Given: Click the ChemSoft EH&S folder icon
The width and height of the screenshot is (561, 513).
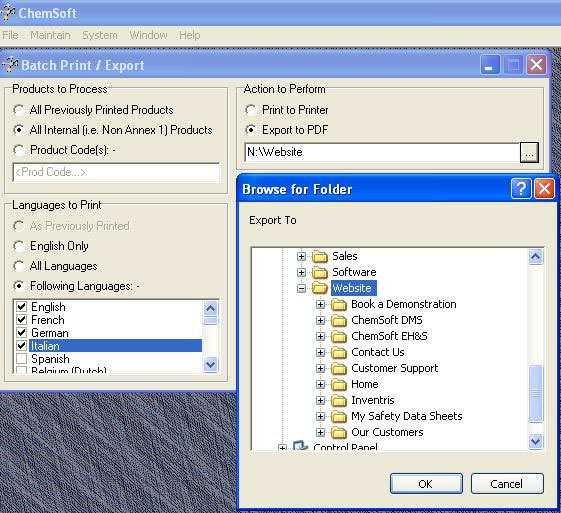Looking at the screenshot, I should pos(338,336).
